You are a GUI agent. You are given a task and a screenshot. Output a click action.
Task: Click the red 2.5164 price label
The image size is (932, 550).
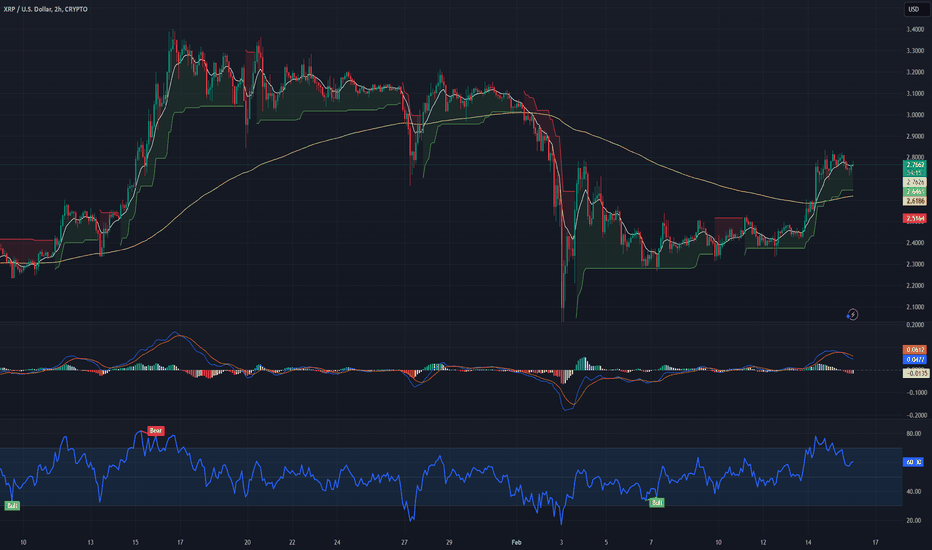(915, 218)
